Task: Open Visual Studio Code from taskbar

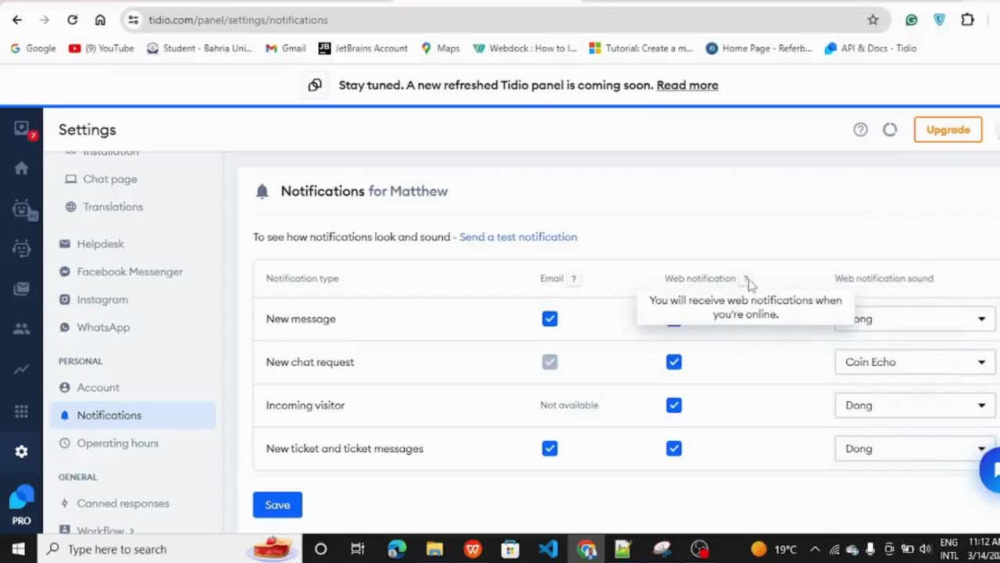Action: (x=548, y=549)
